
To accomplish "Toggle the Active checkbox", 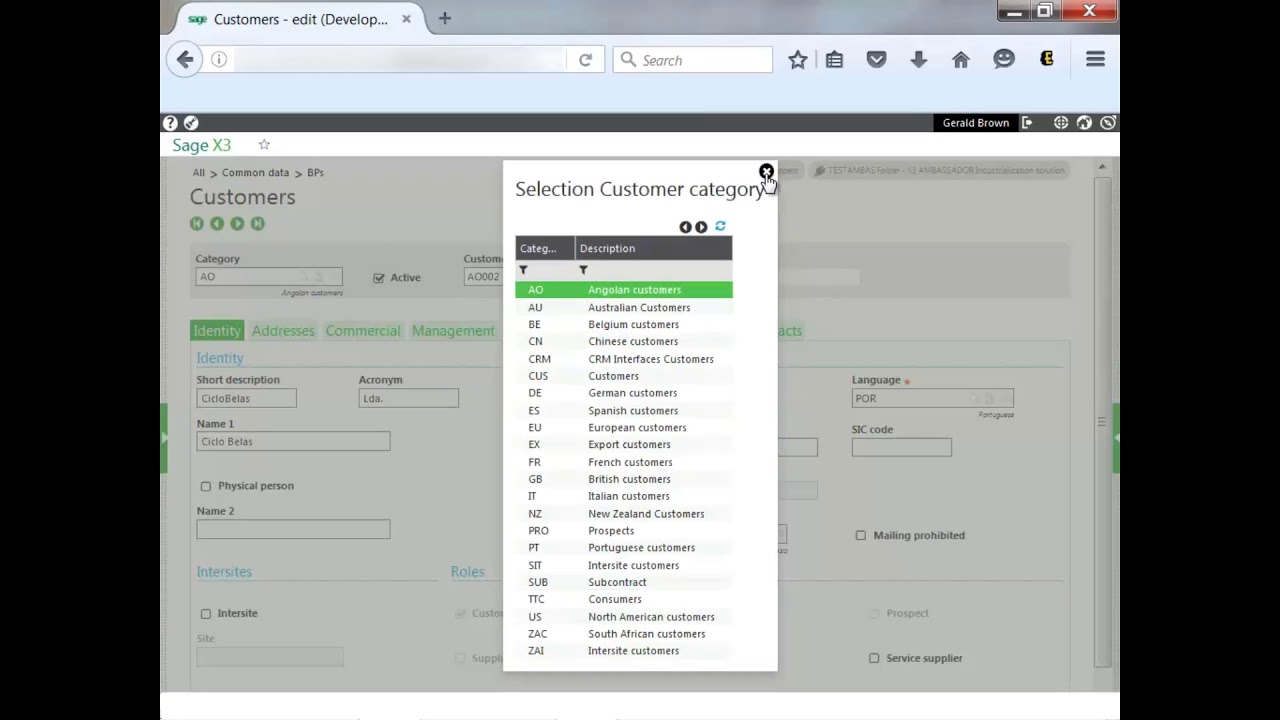I will (379, 278).
